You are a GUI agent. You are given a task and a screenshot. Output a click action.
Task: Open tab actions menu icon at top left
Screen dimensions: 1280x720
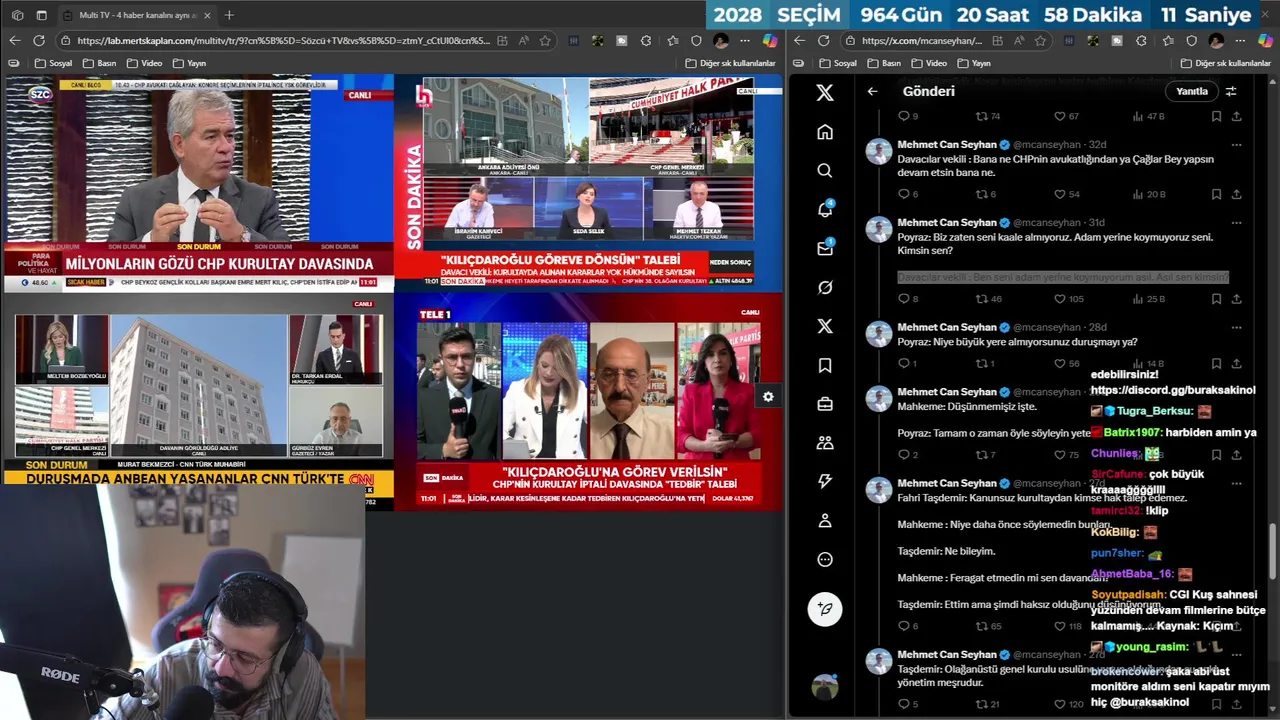[x=41, y=15]
